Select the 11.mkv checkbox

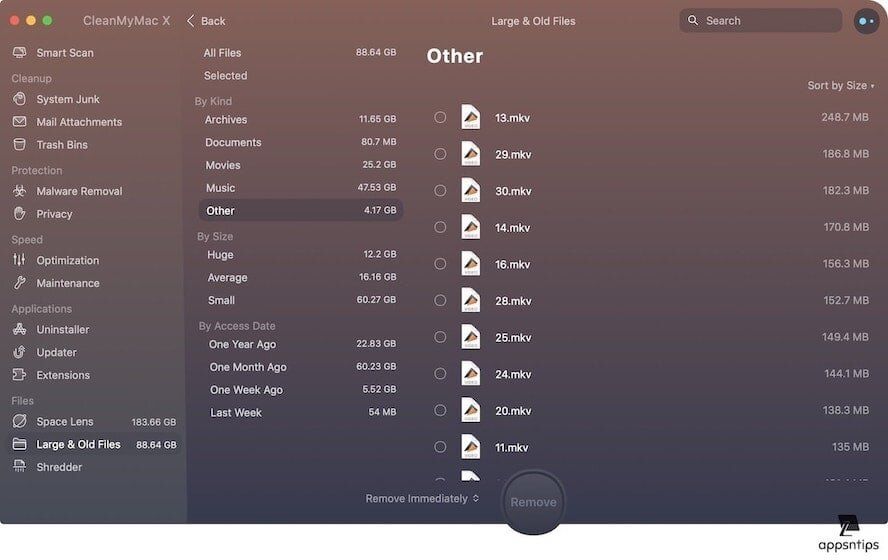pyautogui.click(x=440, y=447)
